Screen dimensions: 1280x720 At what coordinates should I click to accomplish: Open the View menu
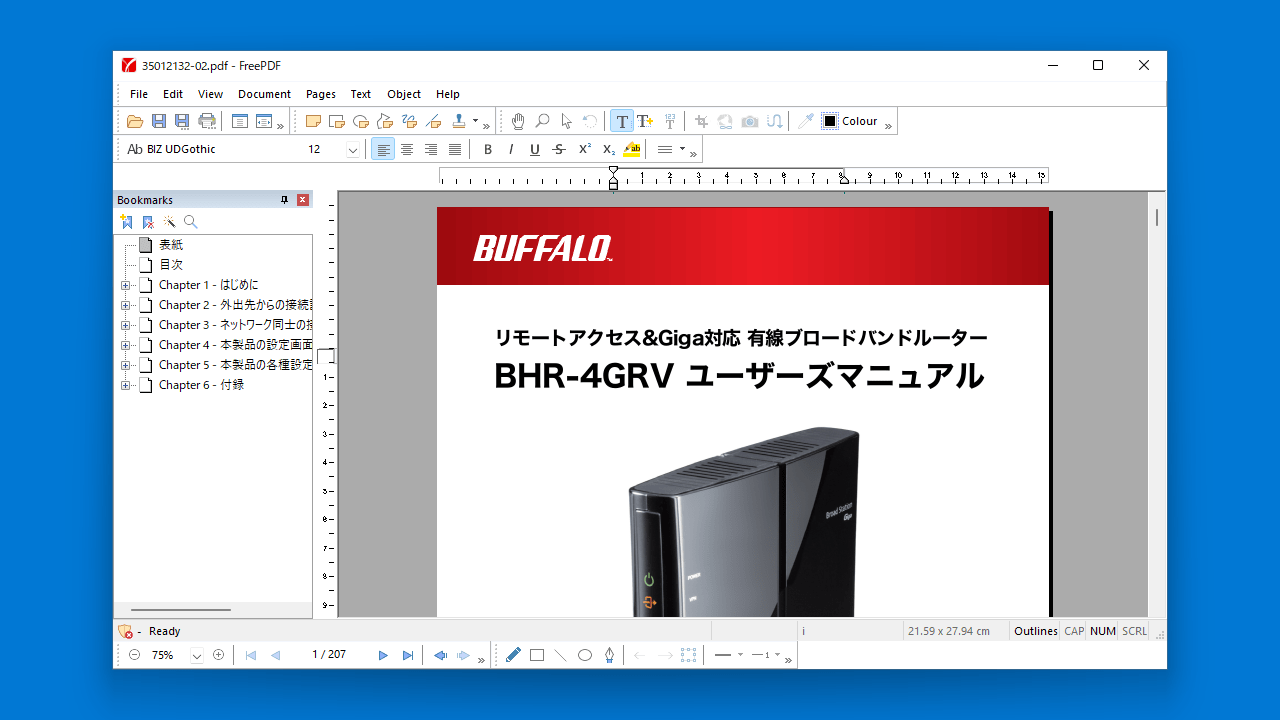pyautogui.click(x=210, y=94)
